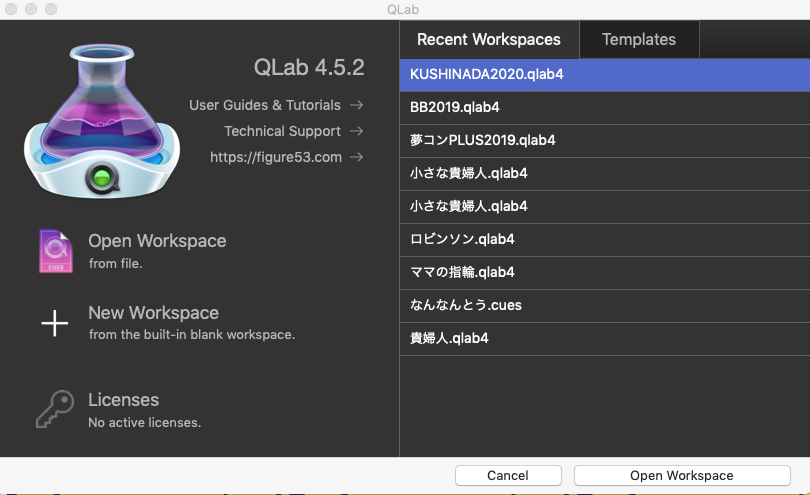The height and width of the screenshot is (495, 810).
Task: Switch to the Recent Workspaces tab
Action: coord(489,39)
